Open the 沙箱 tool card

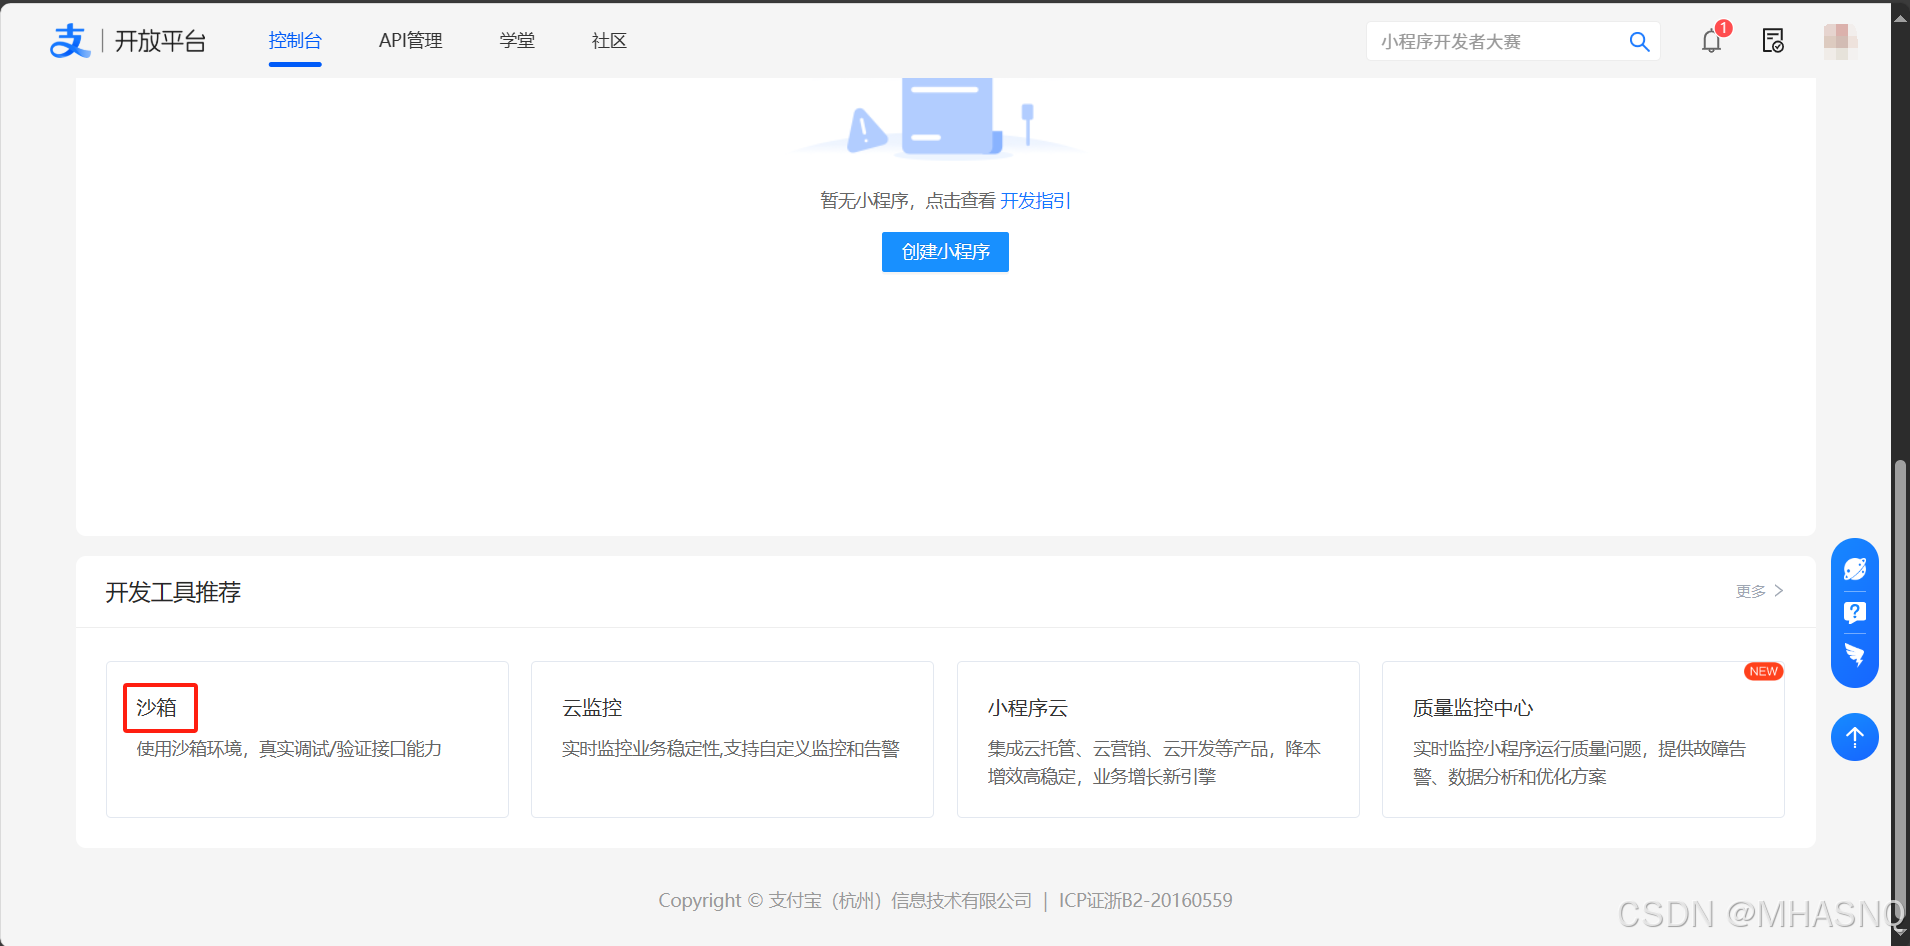tap(307, 739)
